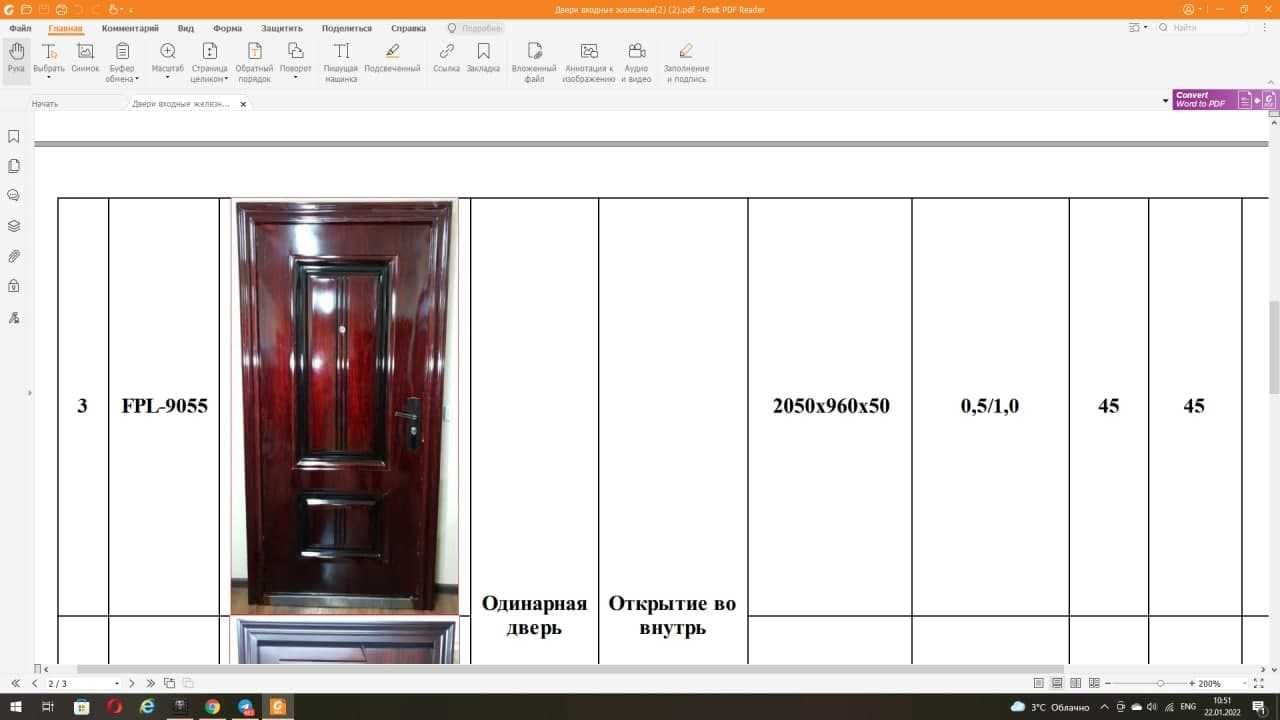Expand the Поворот dropdown arrow
Viewport: 1280px width, 720px height.
coord(295,77)
